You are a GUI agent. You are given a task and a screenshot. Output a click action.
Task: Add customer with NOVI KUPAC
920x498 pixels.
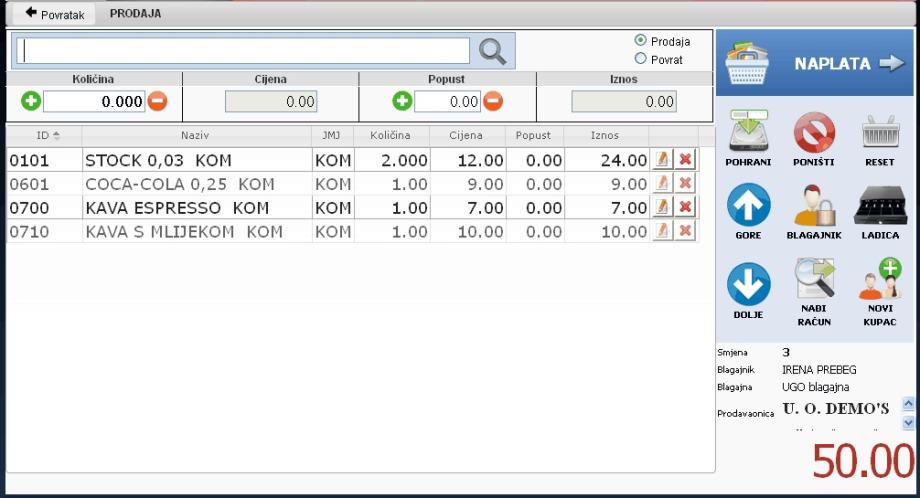[880, 279]
